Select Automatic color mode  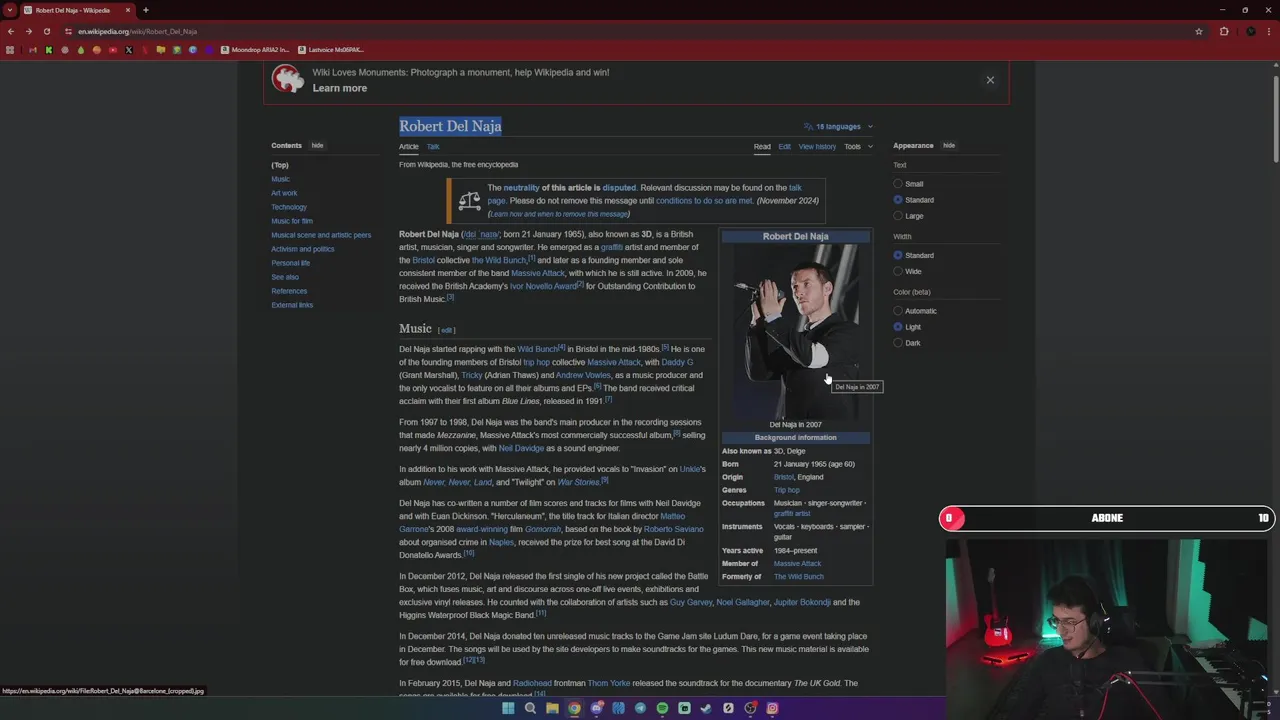pyautogui.click(x=898, y=311)
